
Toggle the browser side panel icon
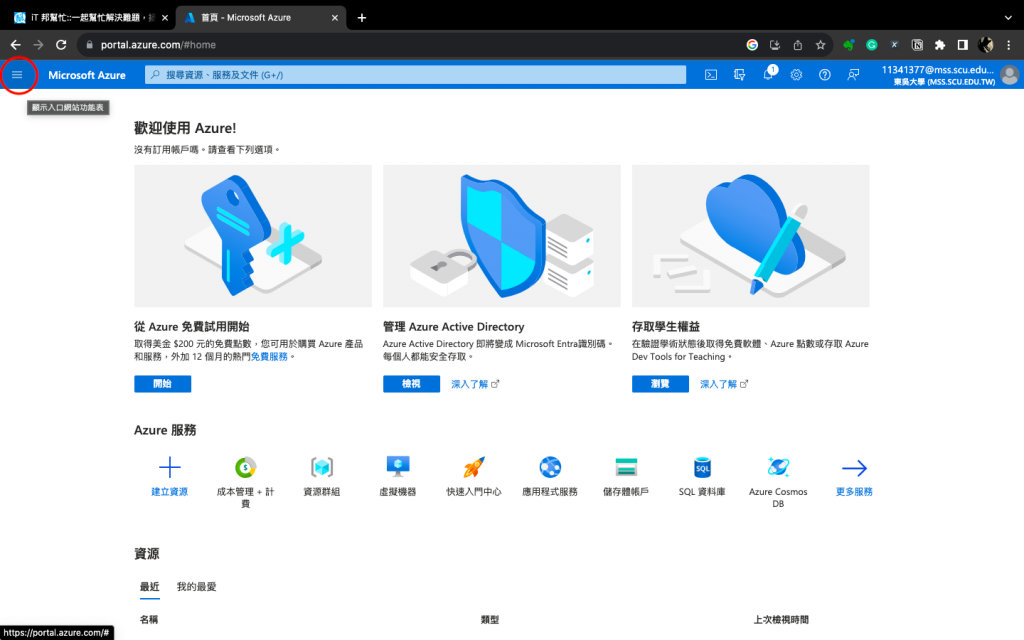pyautogui.click(x=963, y=45)
